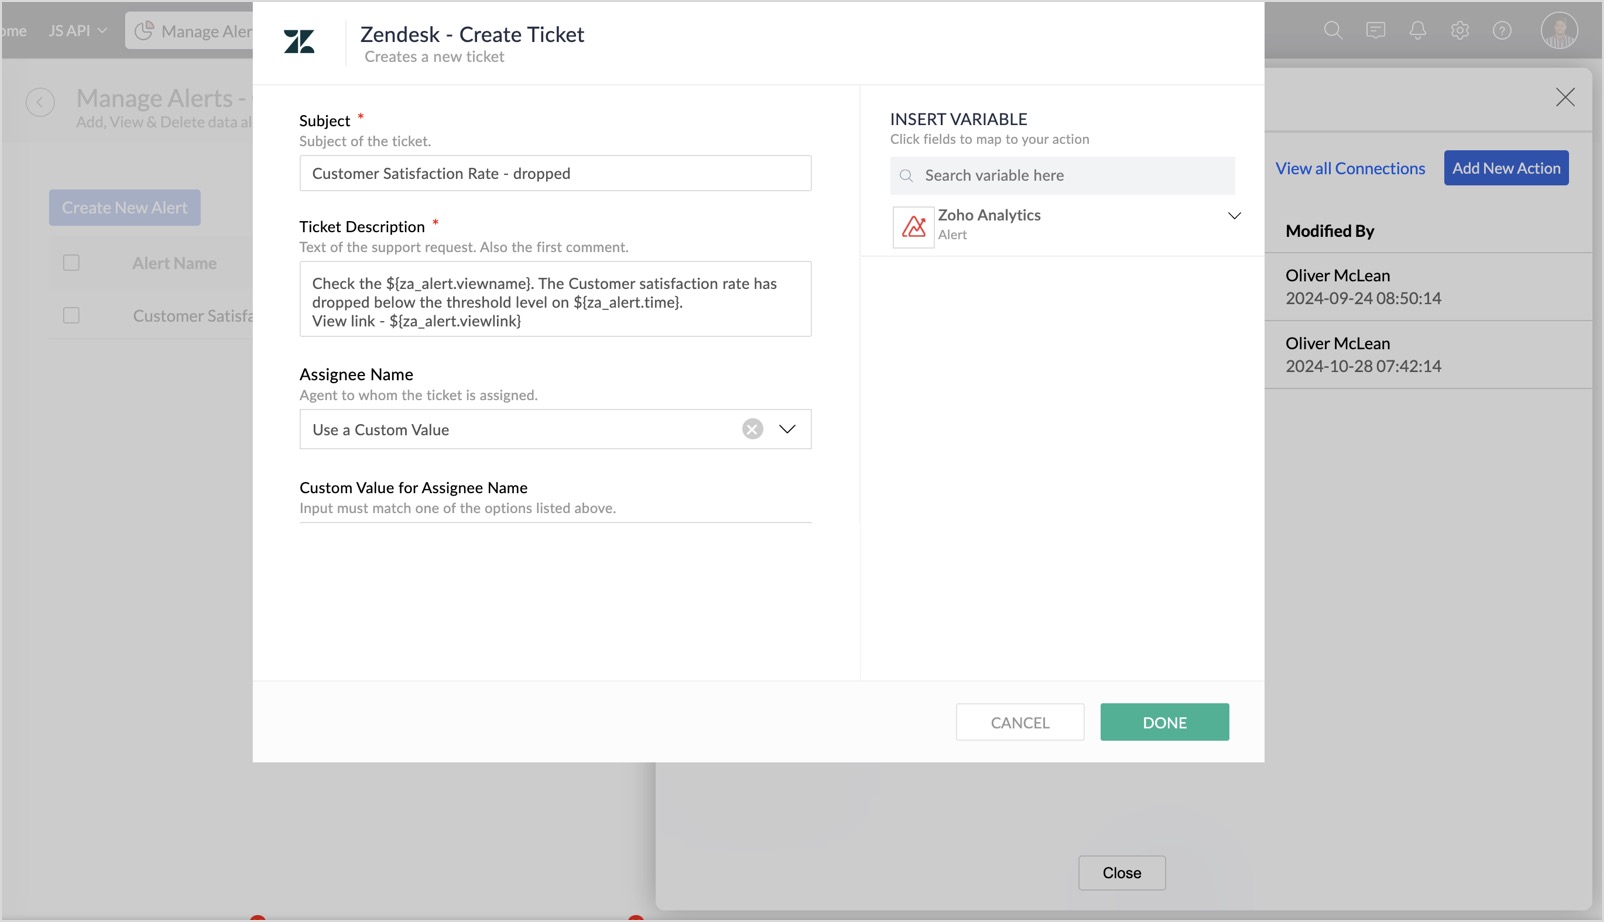The image size is (1604, 922).
Task: Click the Zoho Analytics alert icon
Action: [913, 226]
